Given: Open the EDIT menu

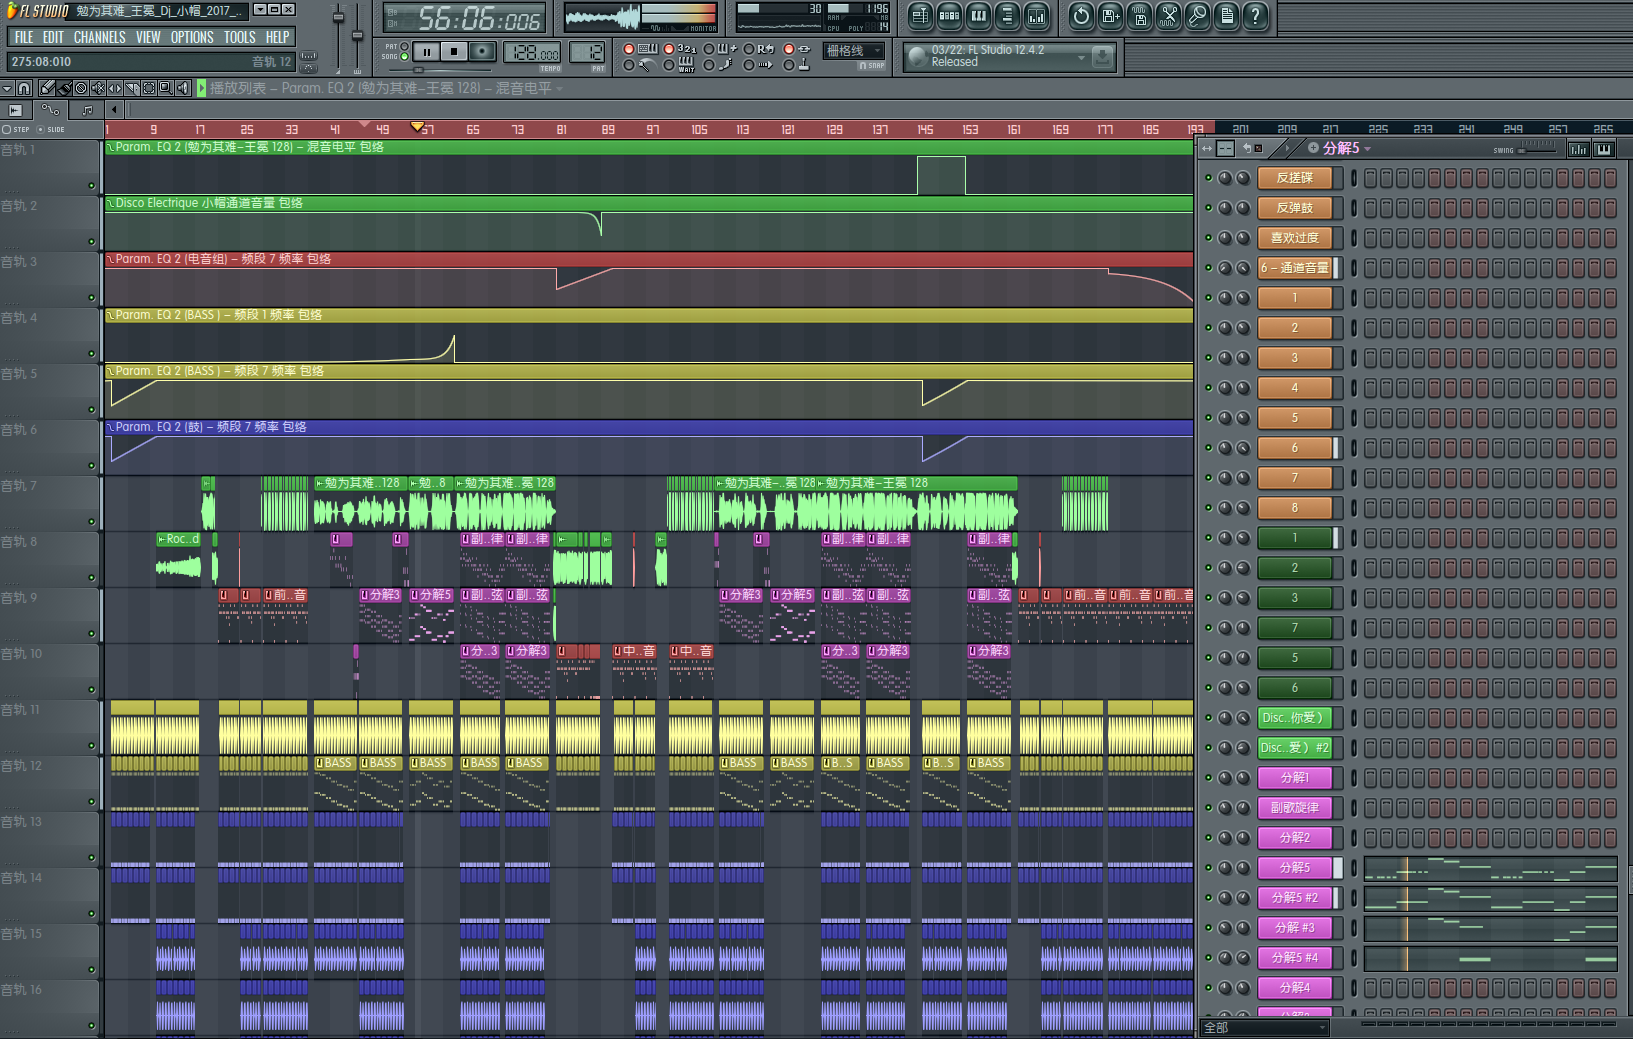Looking at the screenshot, I should (x=53, y=37).
